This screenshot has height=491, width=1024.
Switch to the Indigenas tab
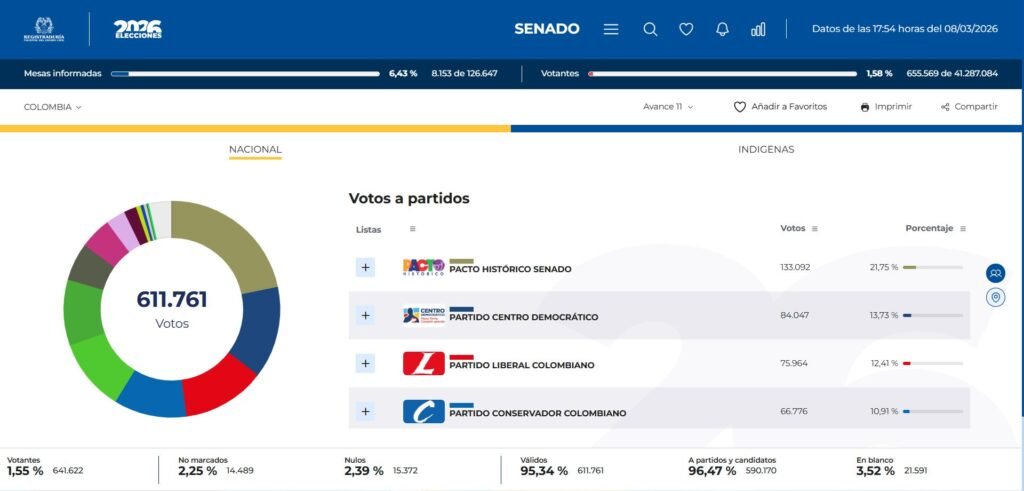point(766,150)
